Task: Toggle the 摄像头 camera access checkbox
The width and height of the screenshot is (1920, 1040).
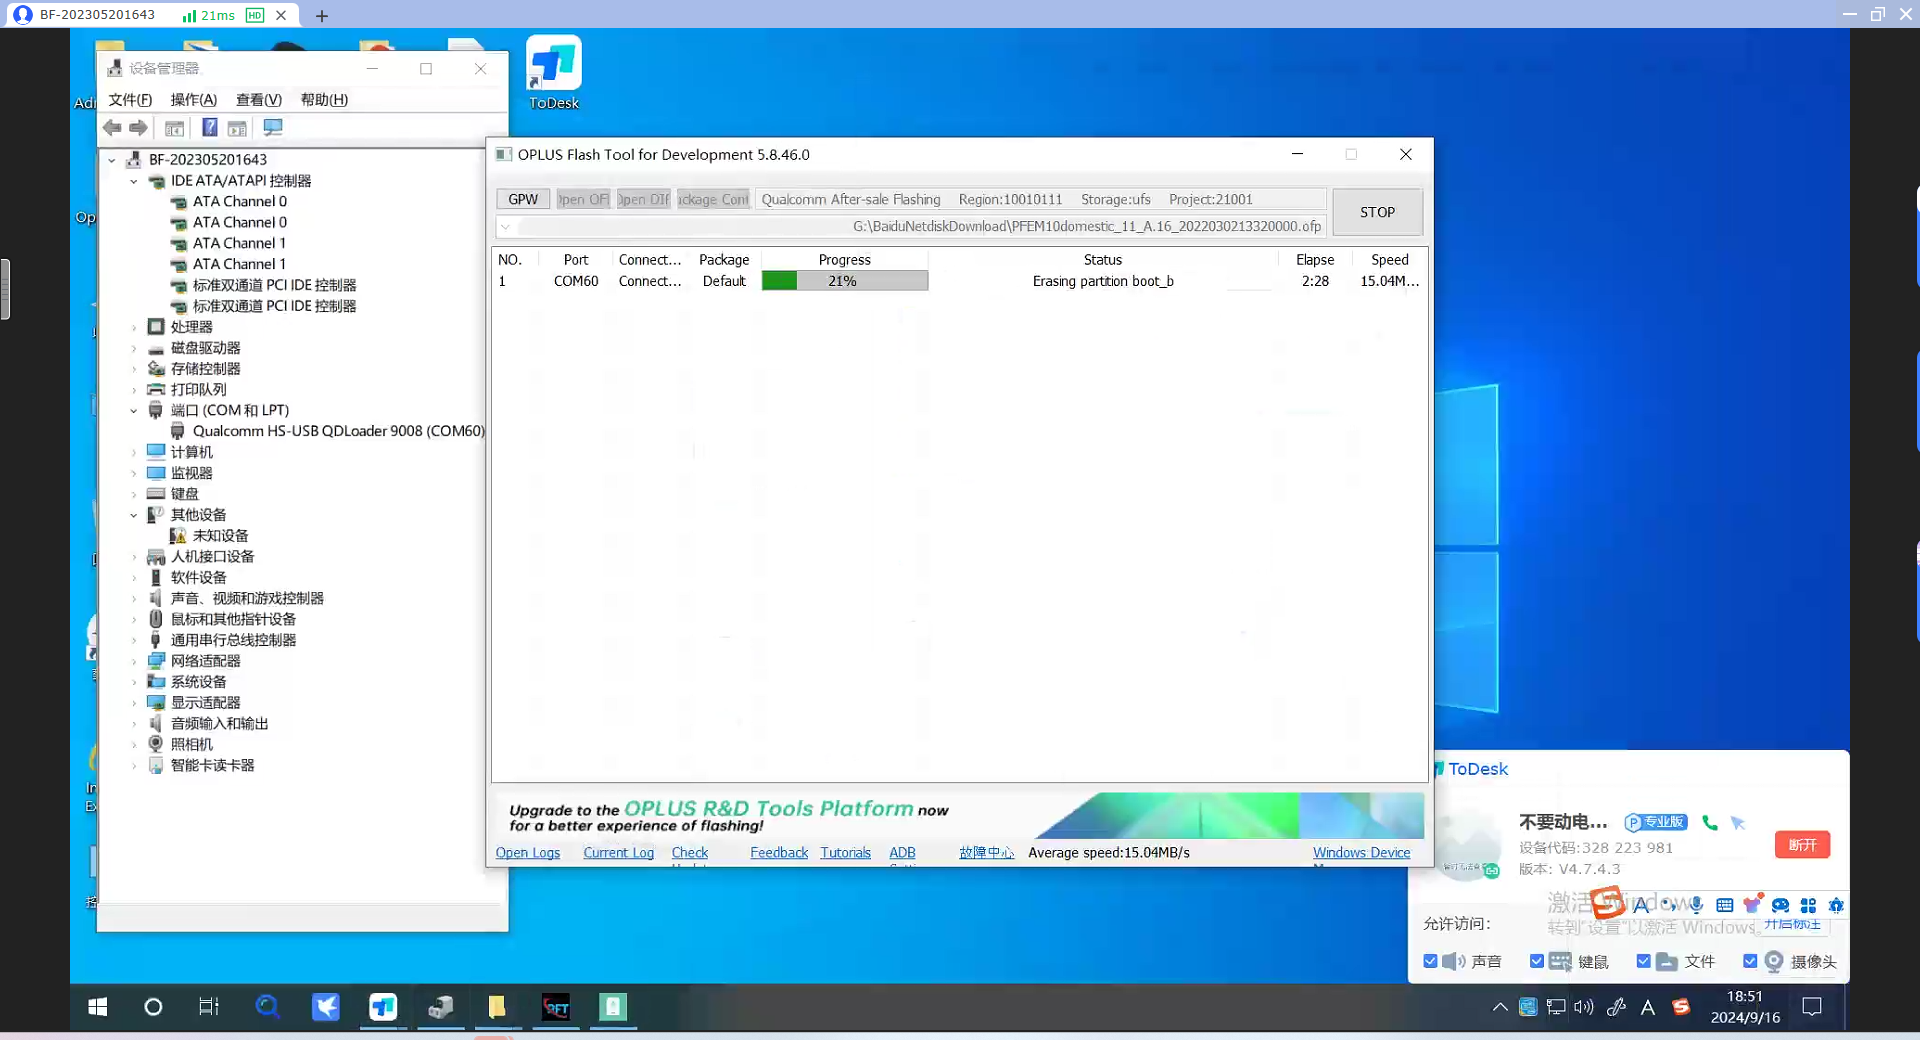Action: pos(1750,961)
